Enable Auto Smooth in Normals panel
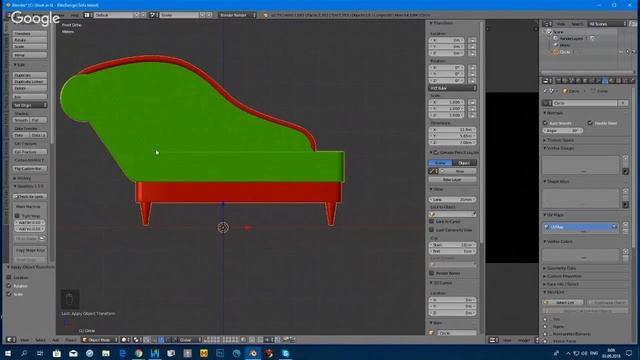 [x=545, y=123]
